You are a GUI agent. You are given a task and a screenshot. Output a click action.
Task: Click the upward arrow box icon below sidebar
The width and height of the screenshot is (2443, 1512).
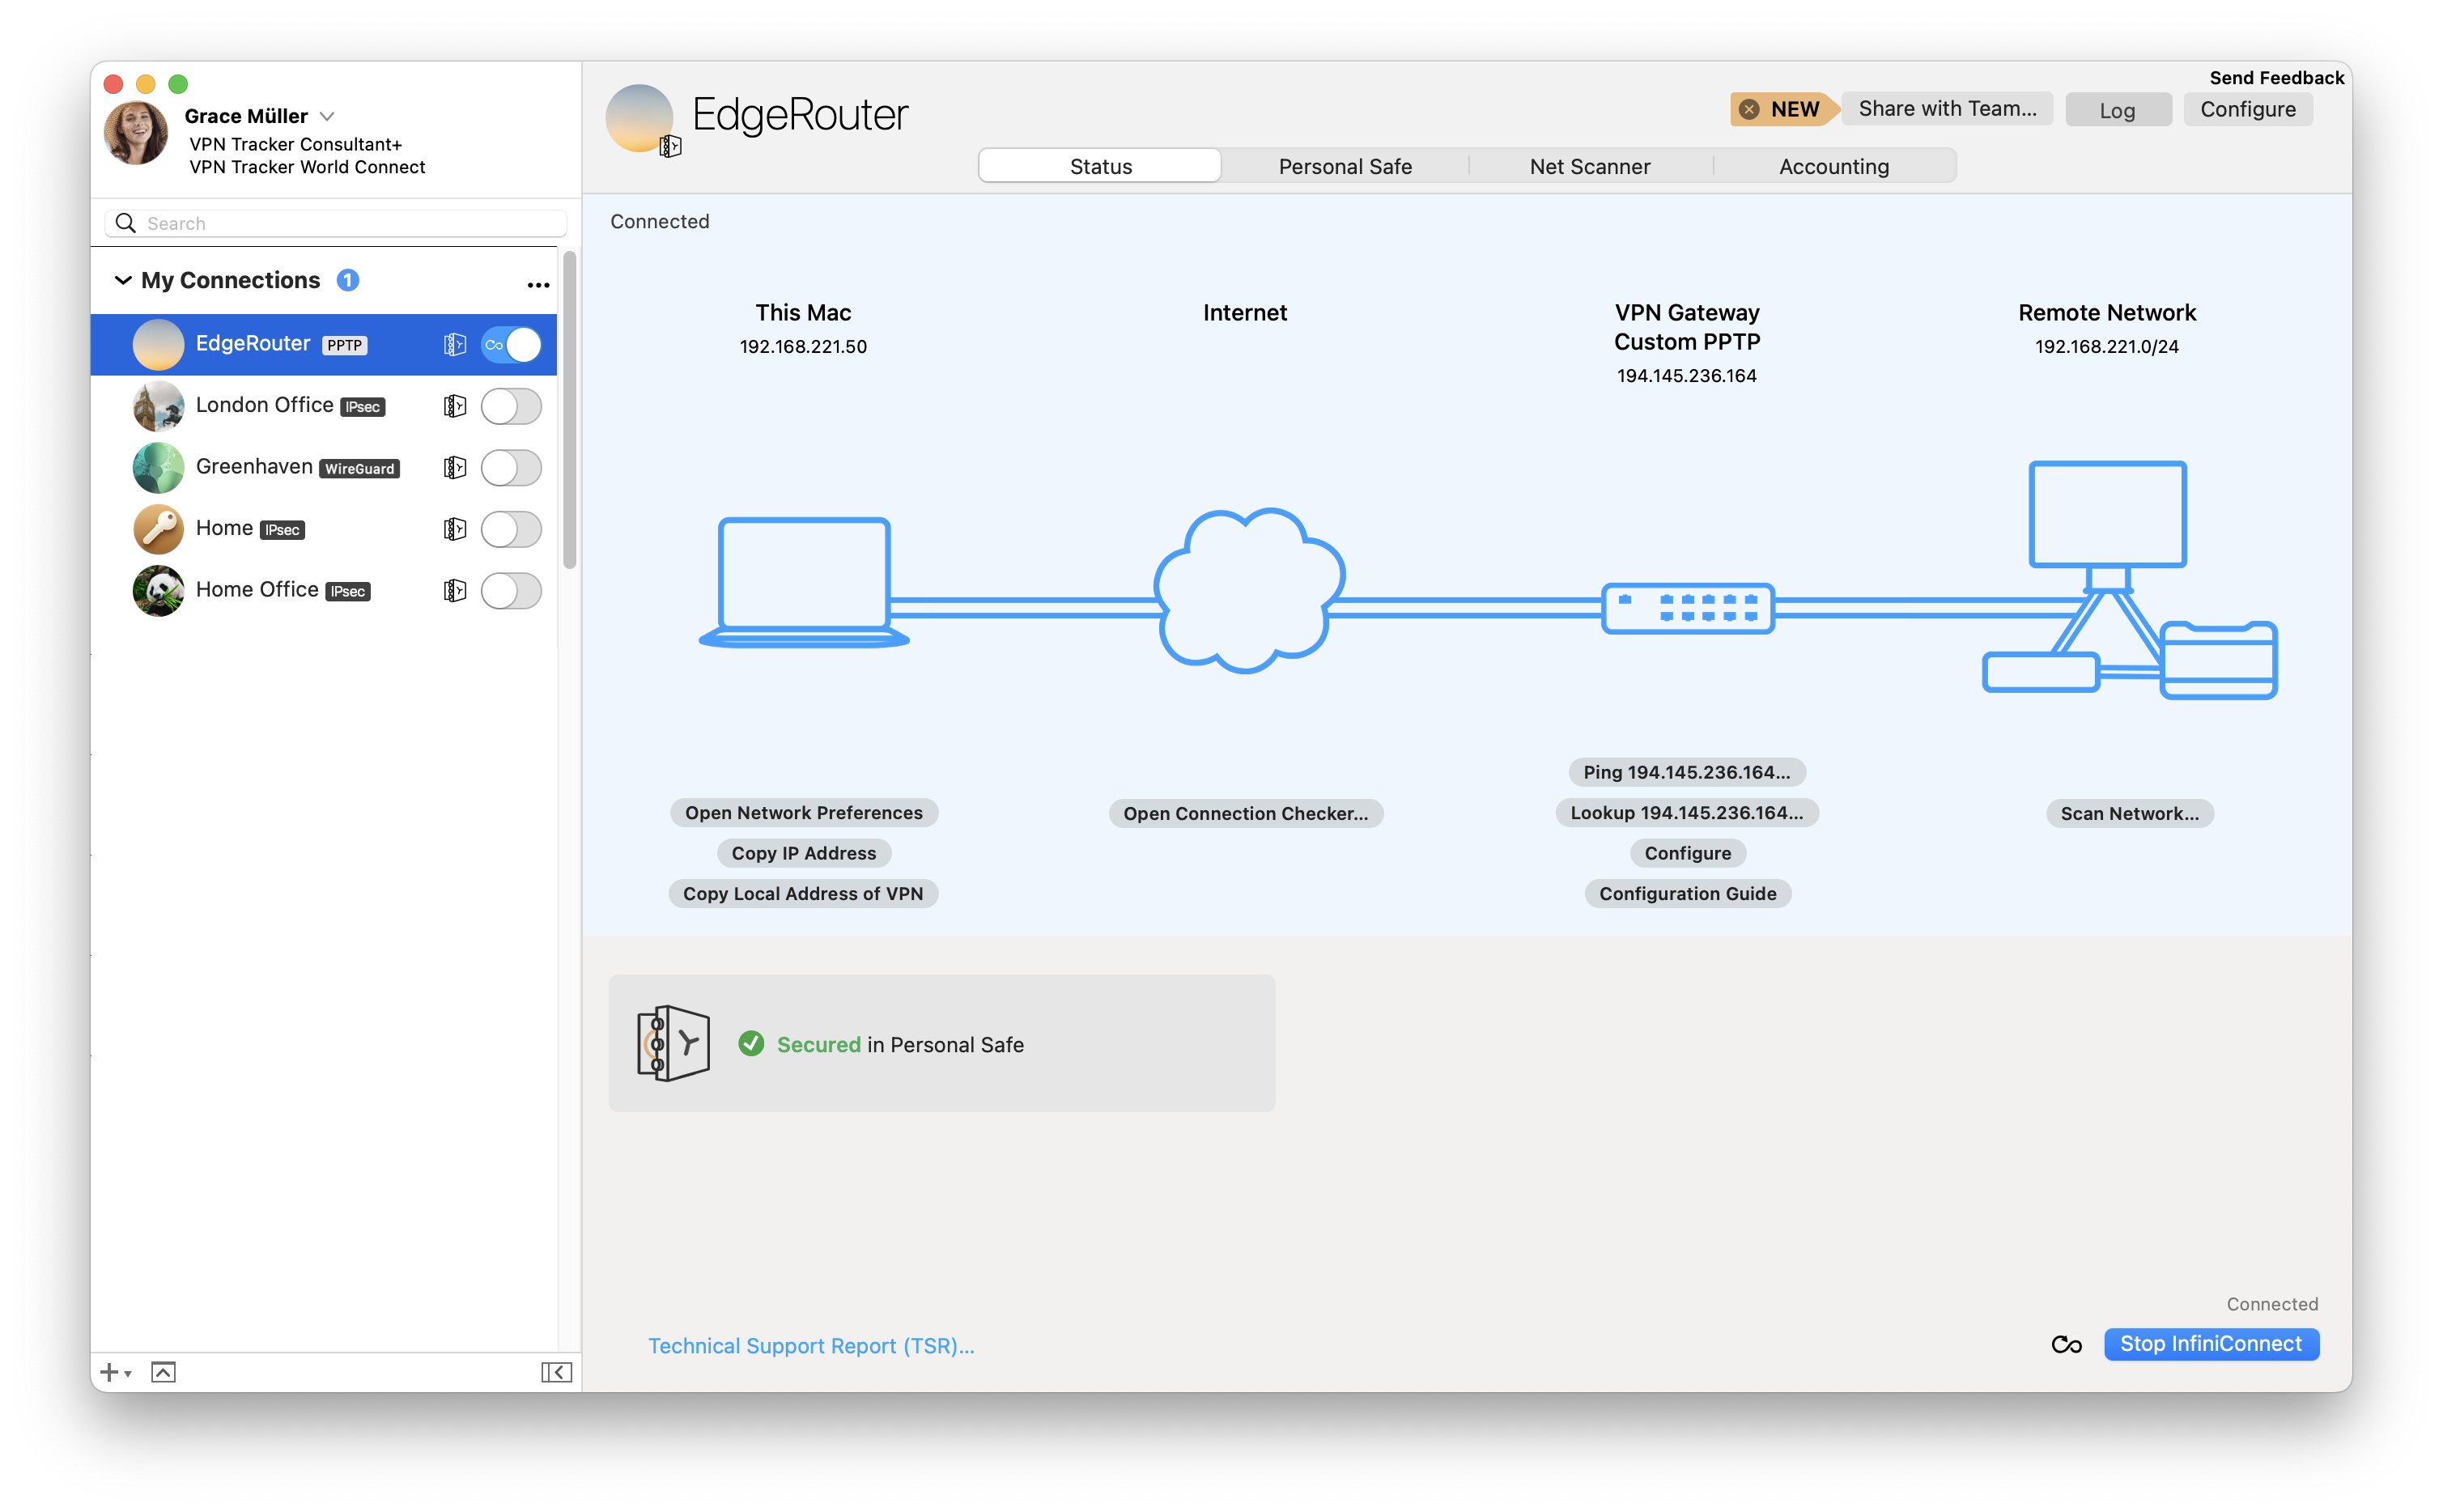click(163, 1372)
